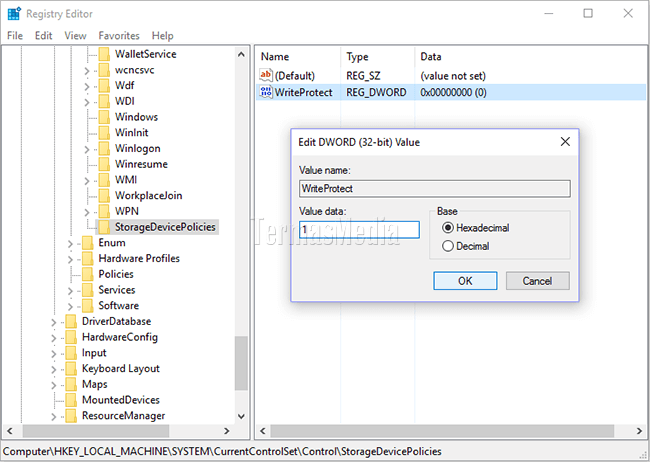Viewport: 650px width, 462px height.
Task: Click the WalletService folder icon
Action: pyautogui.click(x=104, y=54)
